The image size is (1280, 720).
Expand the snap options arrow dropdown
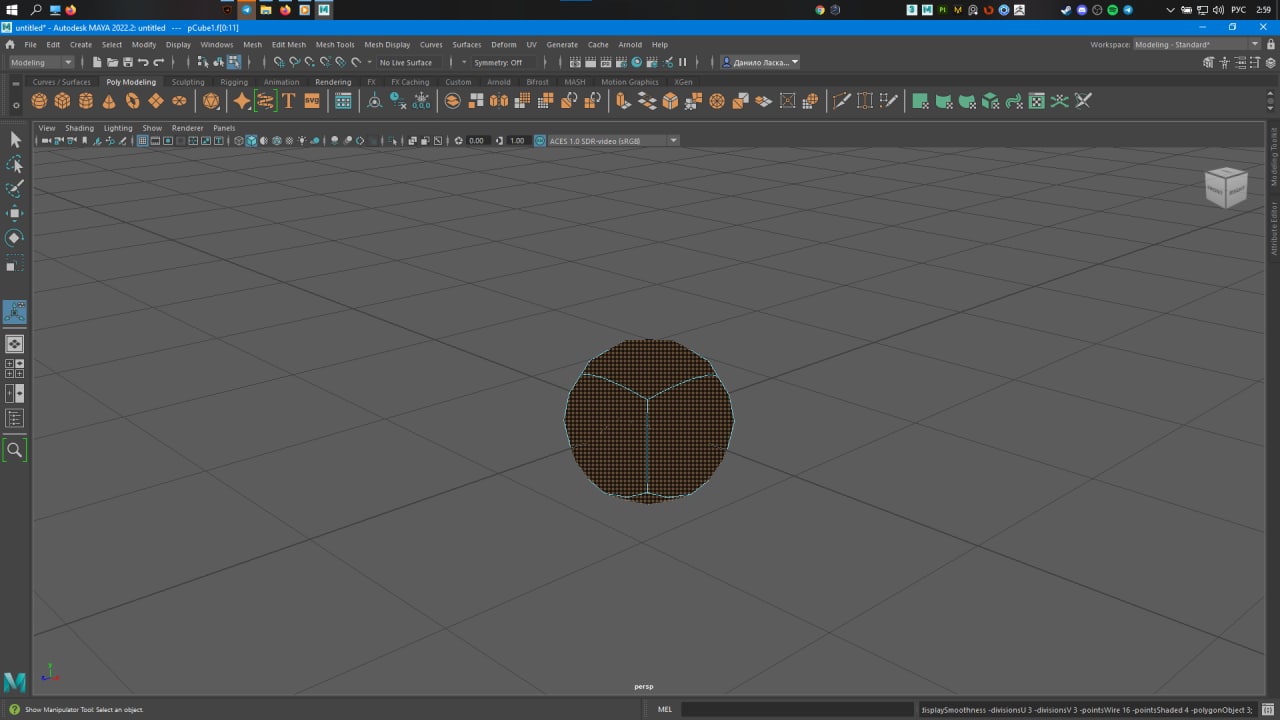(x=369, y=62)
